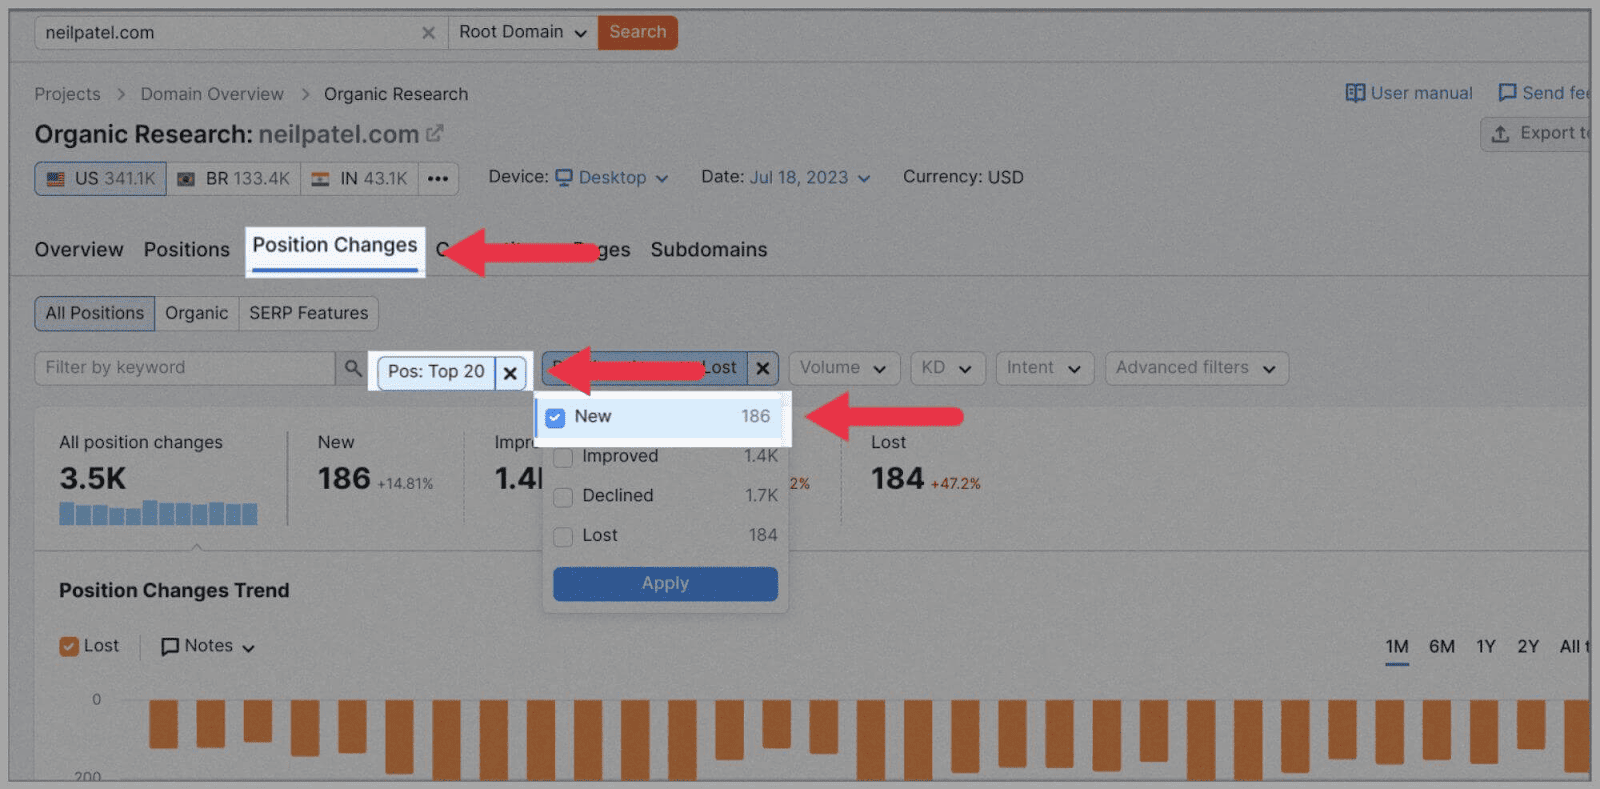Check the Improved checkbox option
This screenshot has height=789, width=1600.
[x=563, y=457]
